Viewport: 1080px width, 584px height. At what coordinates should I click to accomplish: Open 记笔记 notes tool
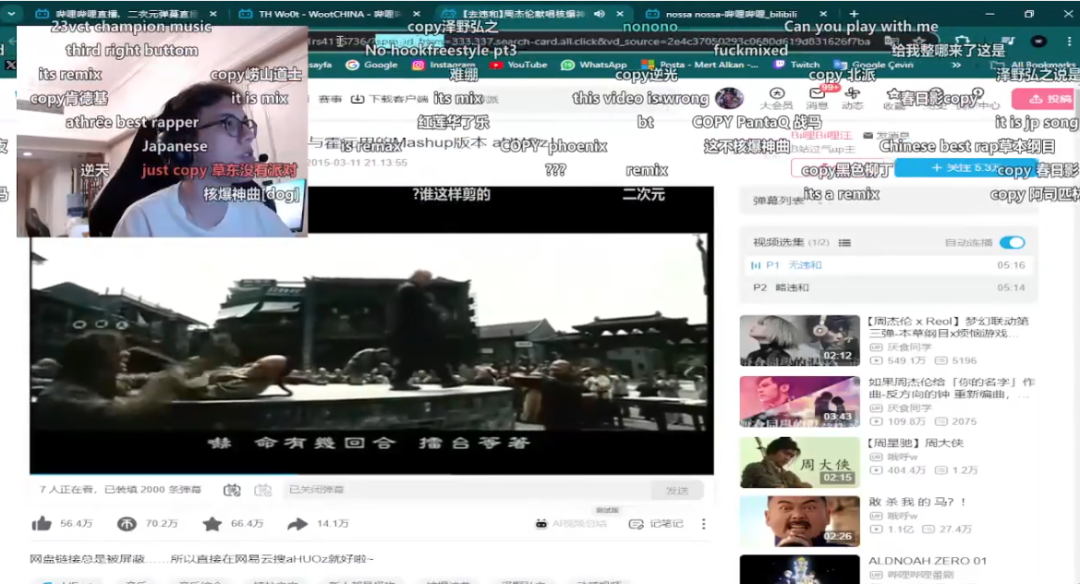coord(656,524)
